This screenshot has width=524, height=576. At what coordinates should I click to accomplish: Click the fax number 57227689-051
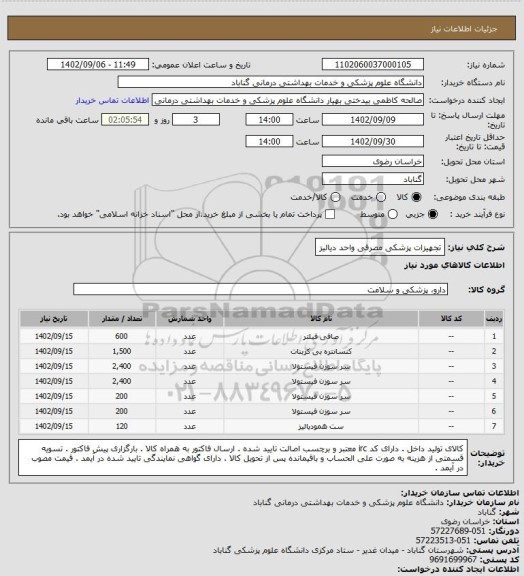(x=458, y=531)
